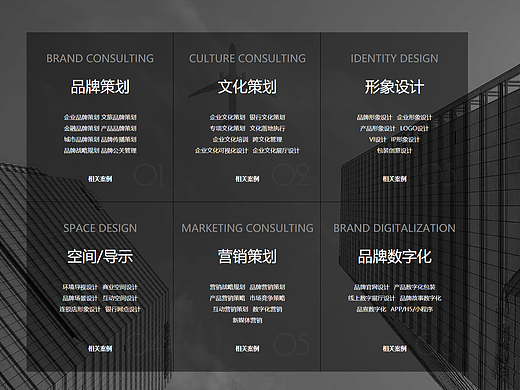520x390 pixels.
Task: Click 连锁店形象设计 service text
Action: point(80,309)
